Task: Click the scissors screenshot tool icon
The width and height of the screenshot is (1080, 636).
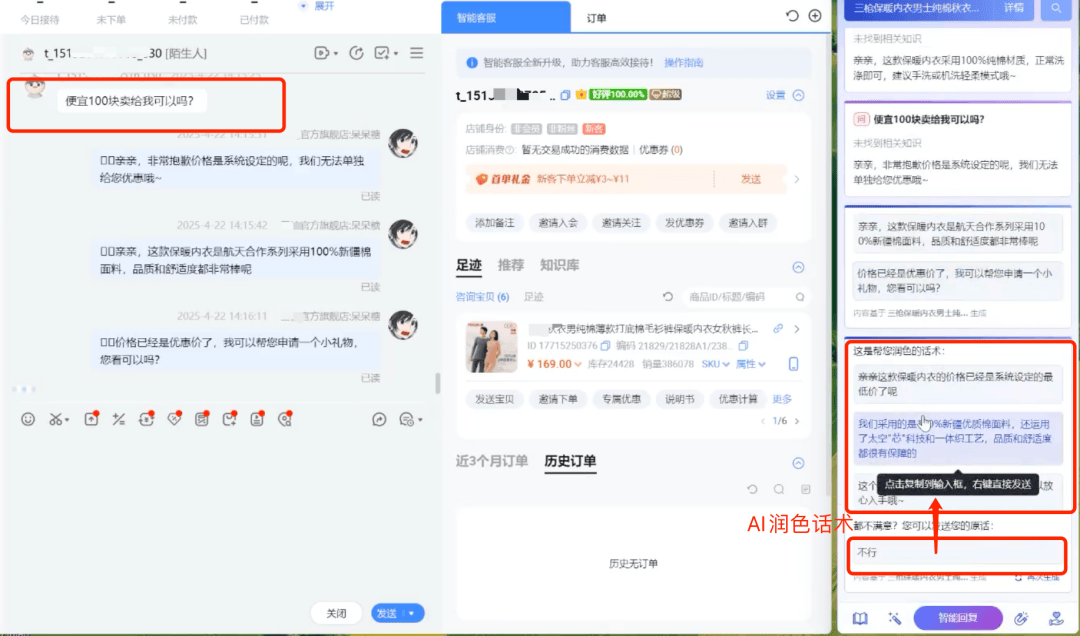Action: tap(56, 420)
